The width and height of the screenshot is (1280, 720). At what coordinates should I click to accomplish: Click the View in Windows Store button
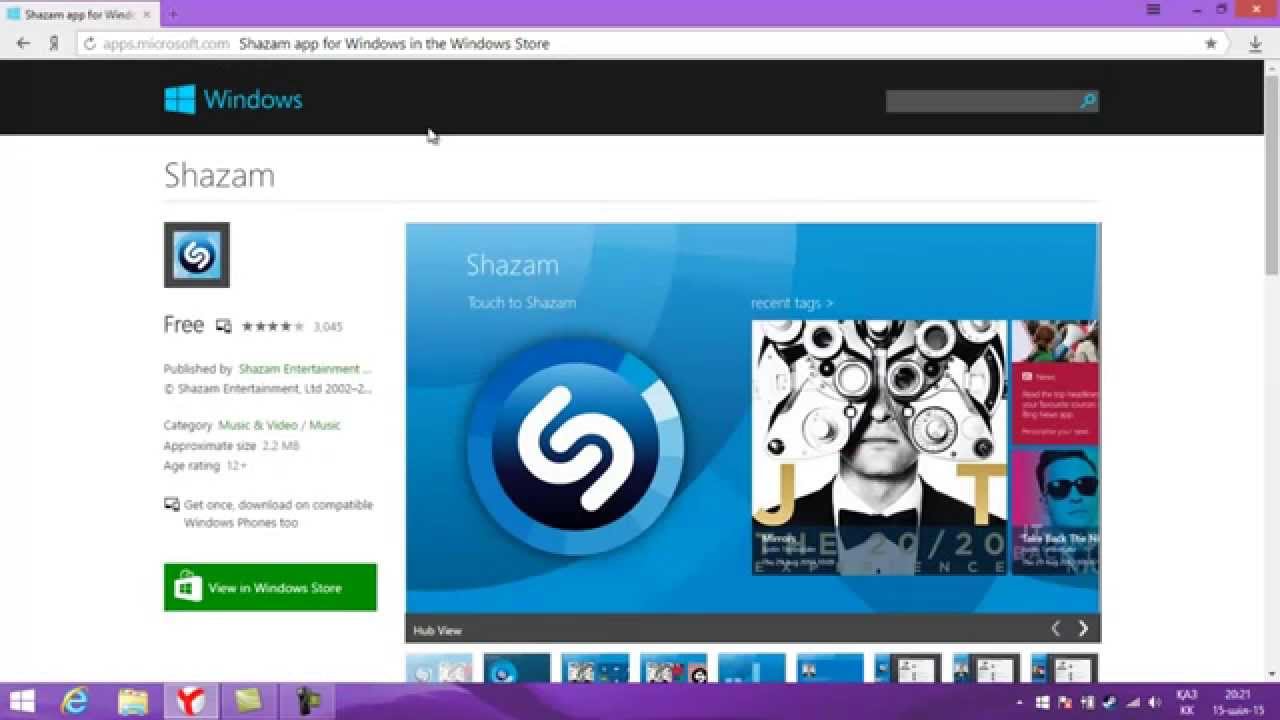click(270, 587)
